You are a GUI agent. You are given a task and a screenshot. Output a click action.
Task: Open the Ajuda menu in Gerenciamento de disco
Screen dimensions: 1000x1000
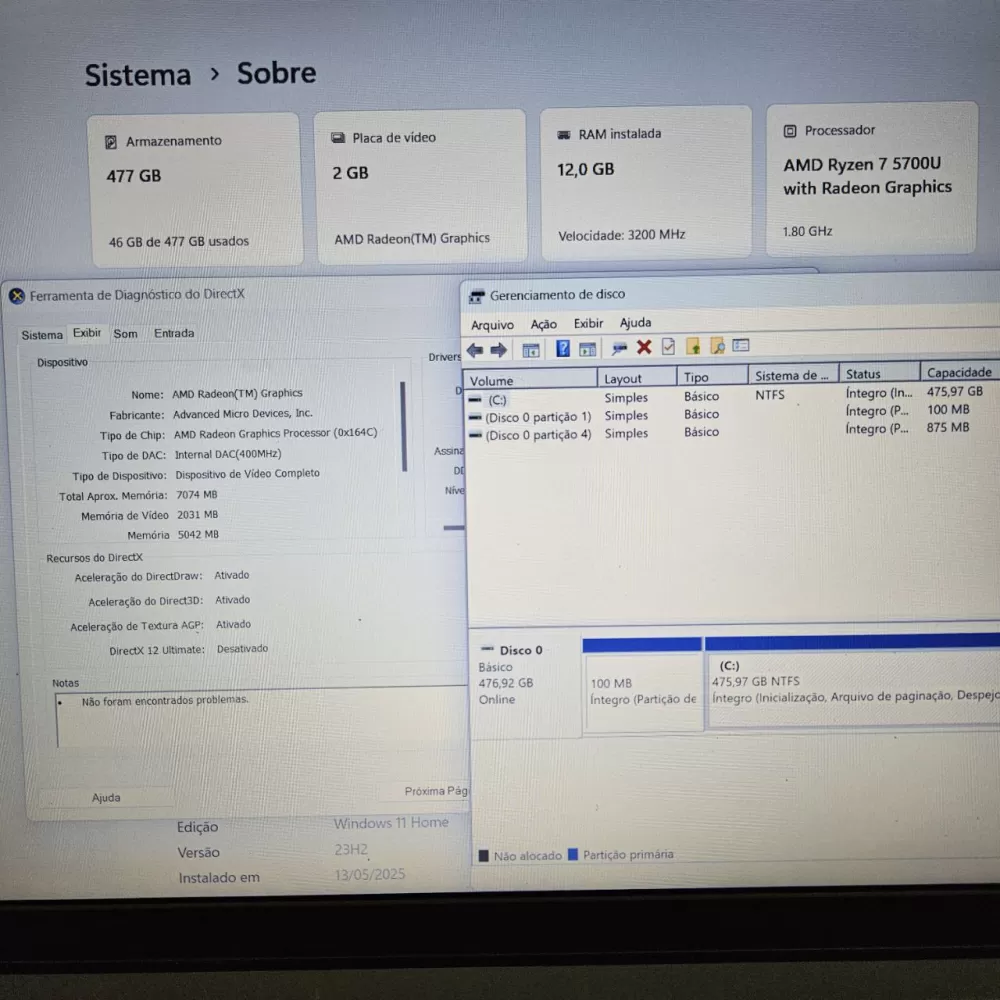point(635,323)
